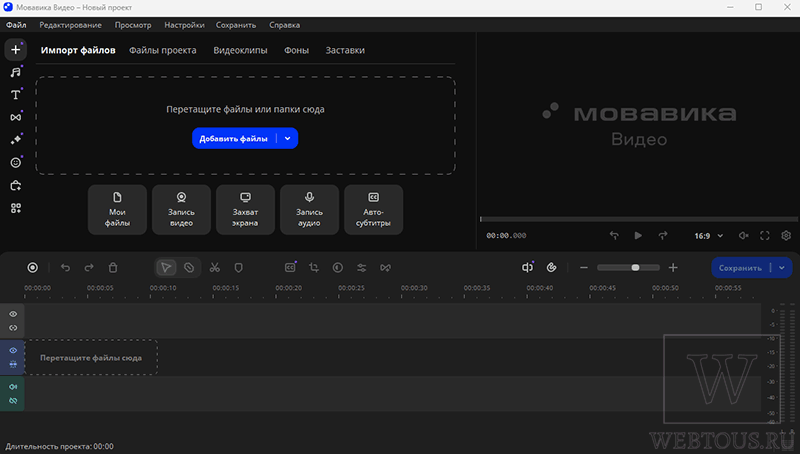Open the 16:9 aspect ratio dropdown
The width and height of the screenshot is (800, 454).
point(708,236)
